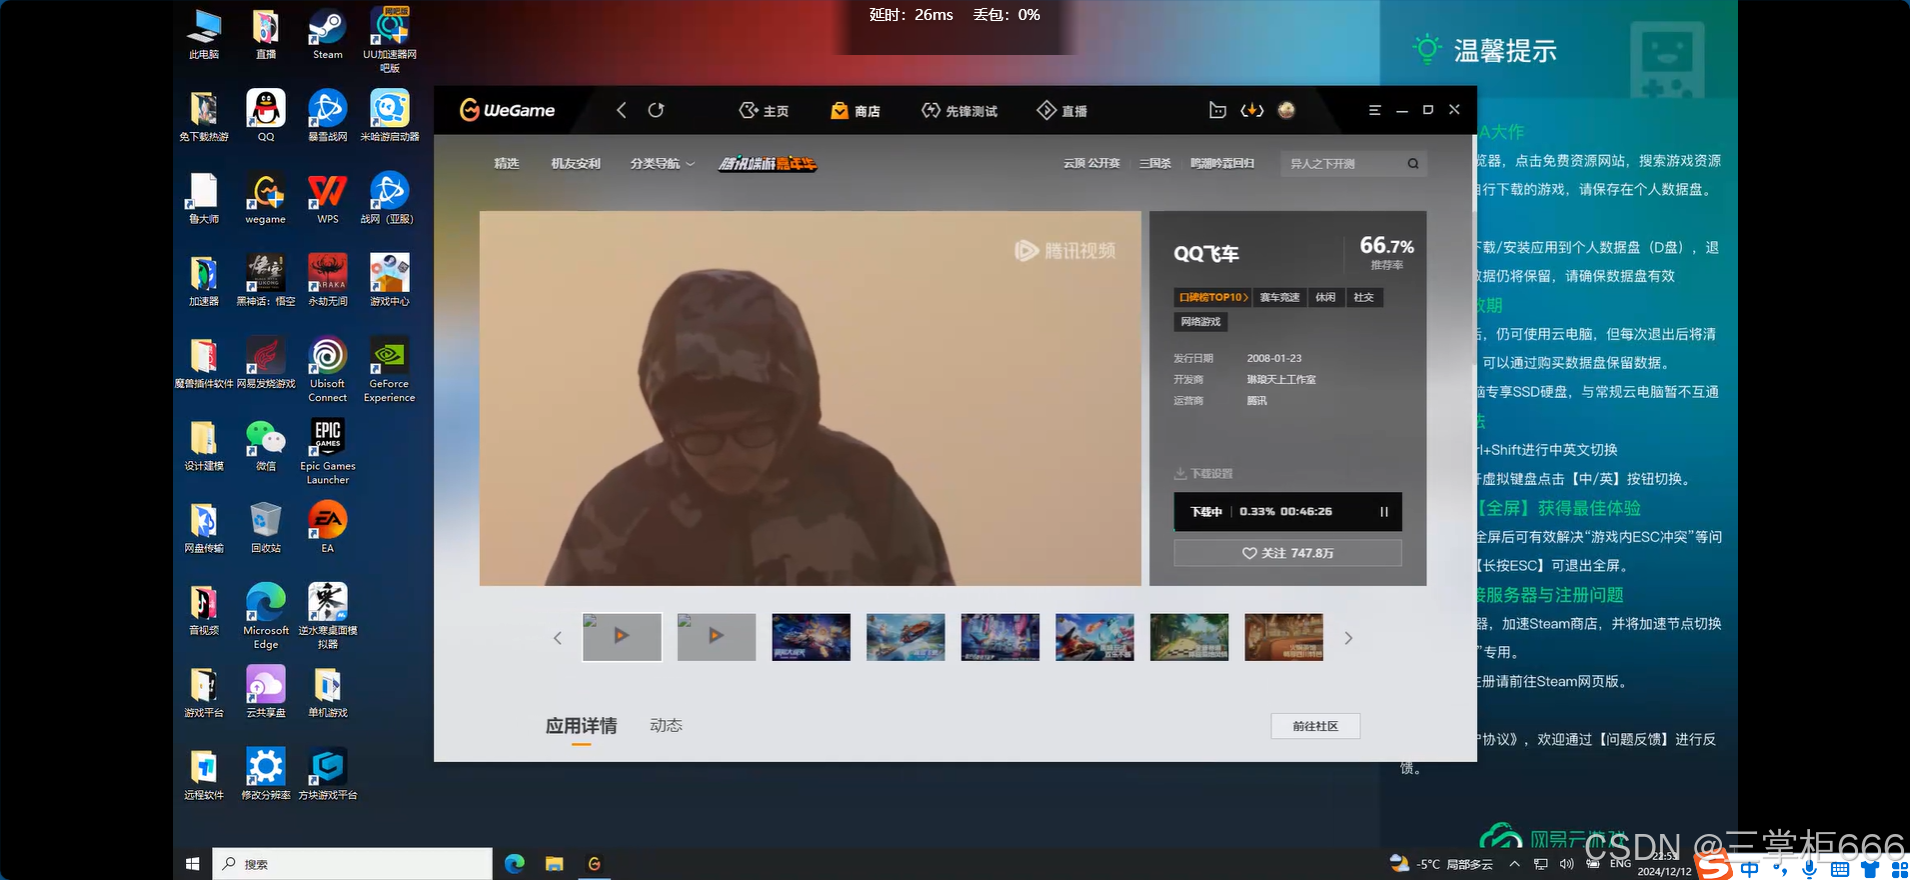This screenshot has height=880, width=1910.
Task: Click the WeGame back arrow
Action: click(x=621, y=110)
